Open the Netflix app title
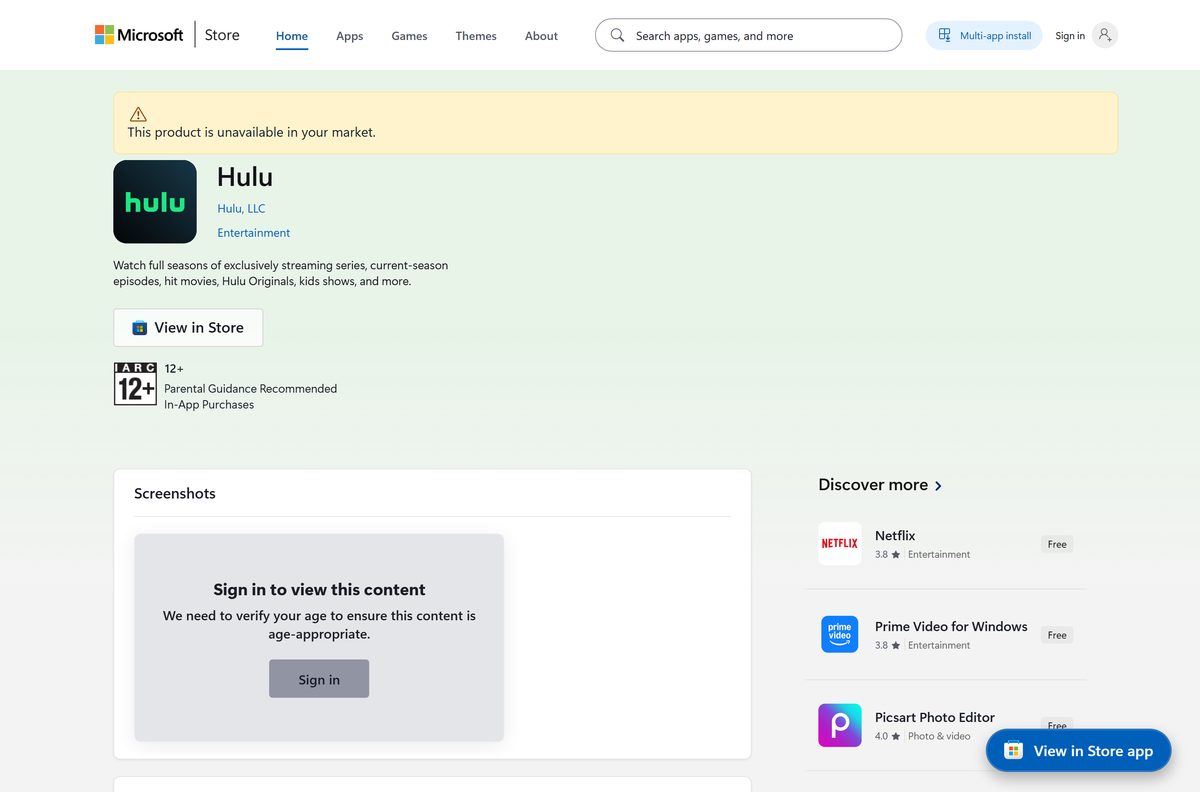This screenshot has width=1200, height=792. coord(895,536)
